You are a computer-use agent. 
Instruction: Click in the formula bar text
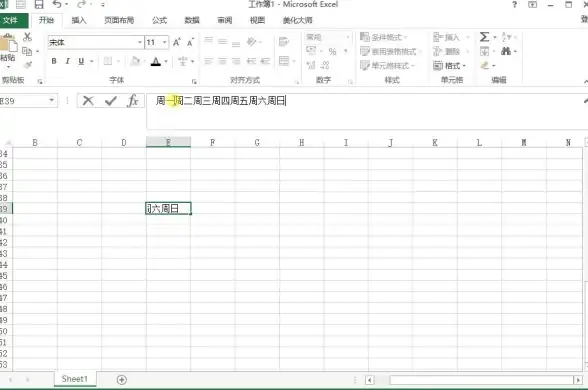221,100
